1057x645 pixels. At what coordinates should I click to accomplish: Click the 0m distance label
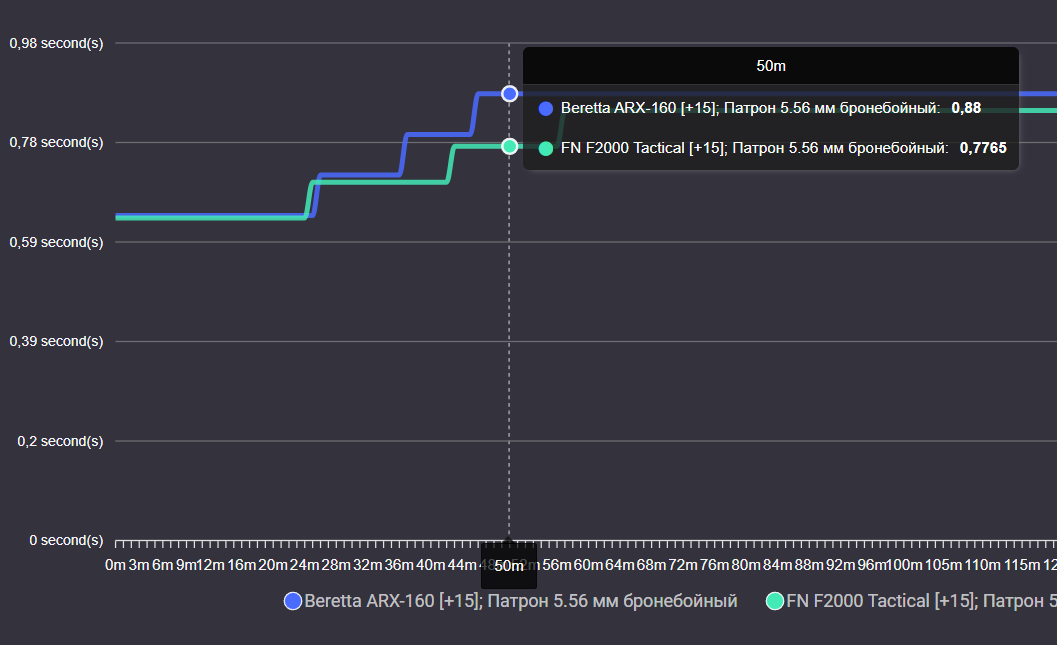[x=115, y=565]
